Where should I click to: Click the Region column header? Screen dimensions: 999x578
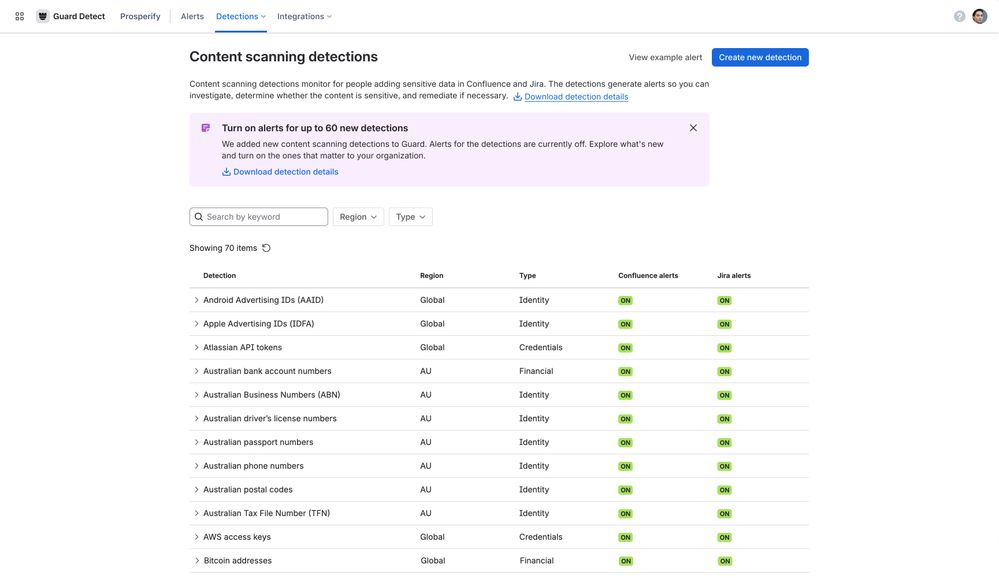[431, 276]
